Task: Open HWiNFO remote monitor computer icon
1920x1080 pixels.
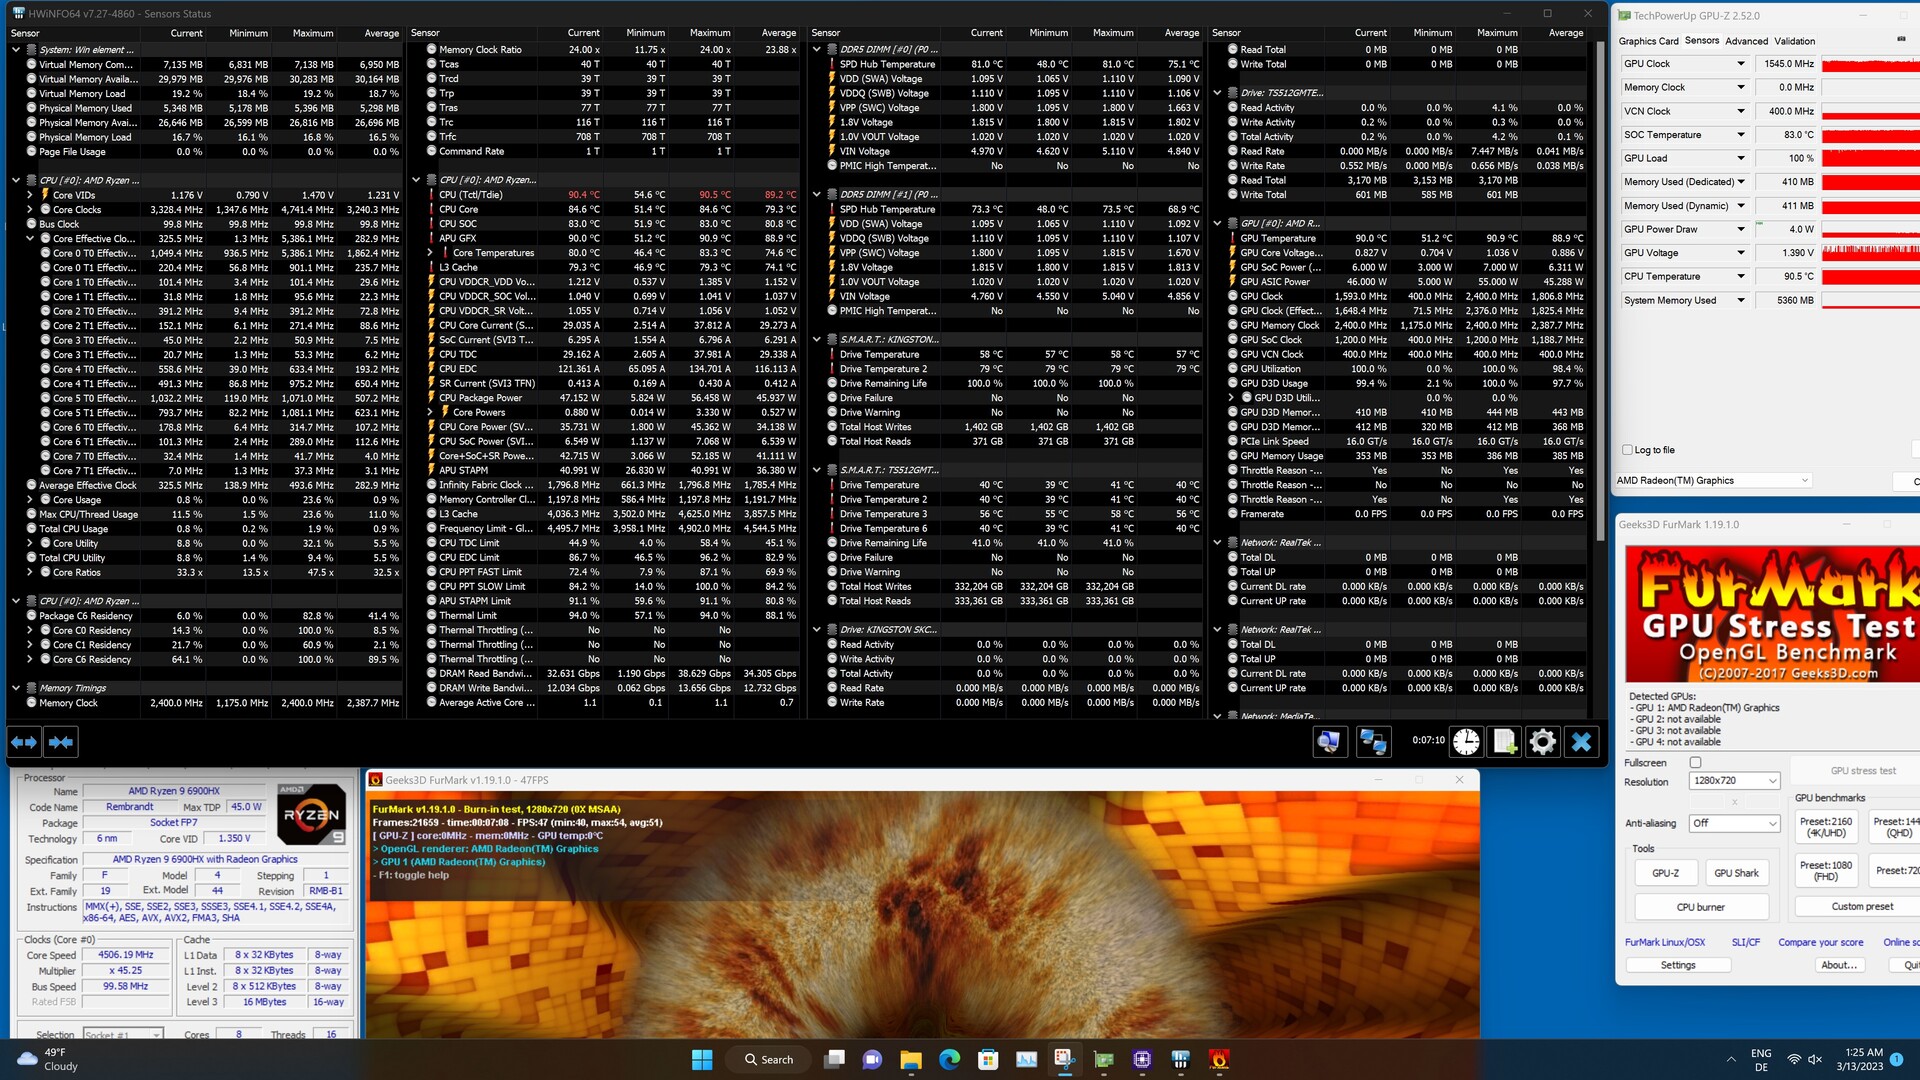Action: (1329, 742)
